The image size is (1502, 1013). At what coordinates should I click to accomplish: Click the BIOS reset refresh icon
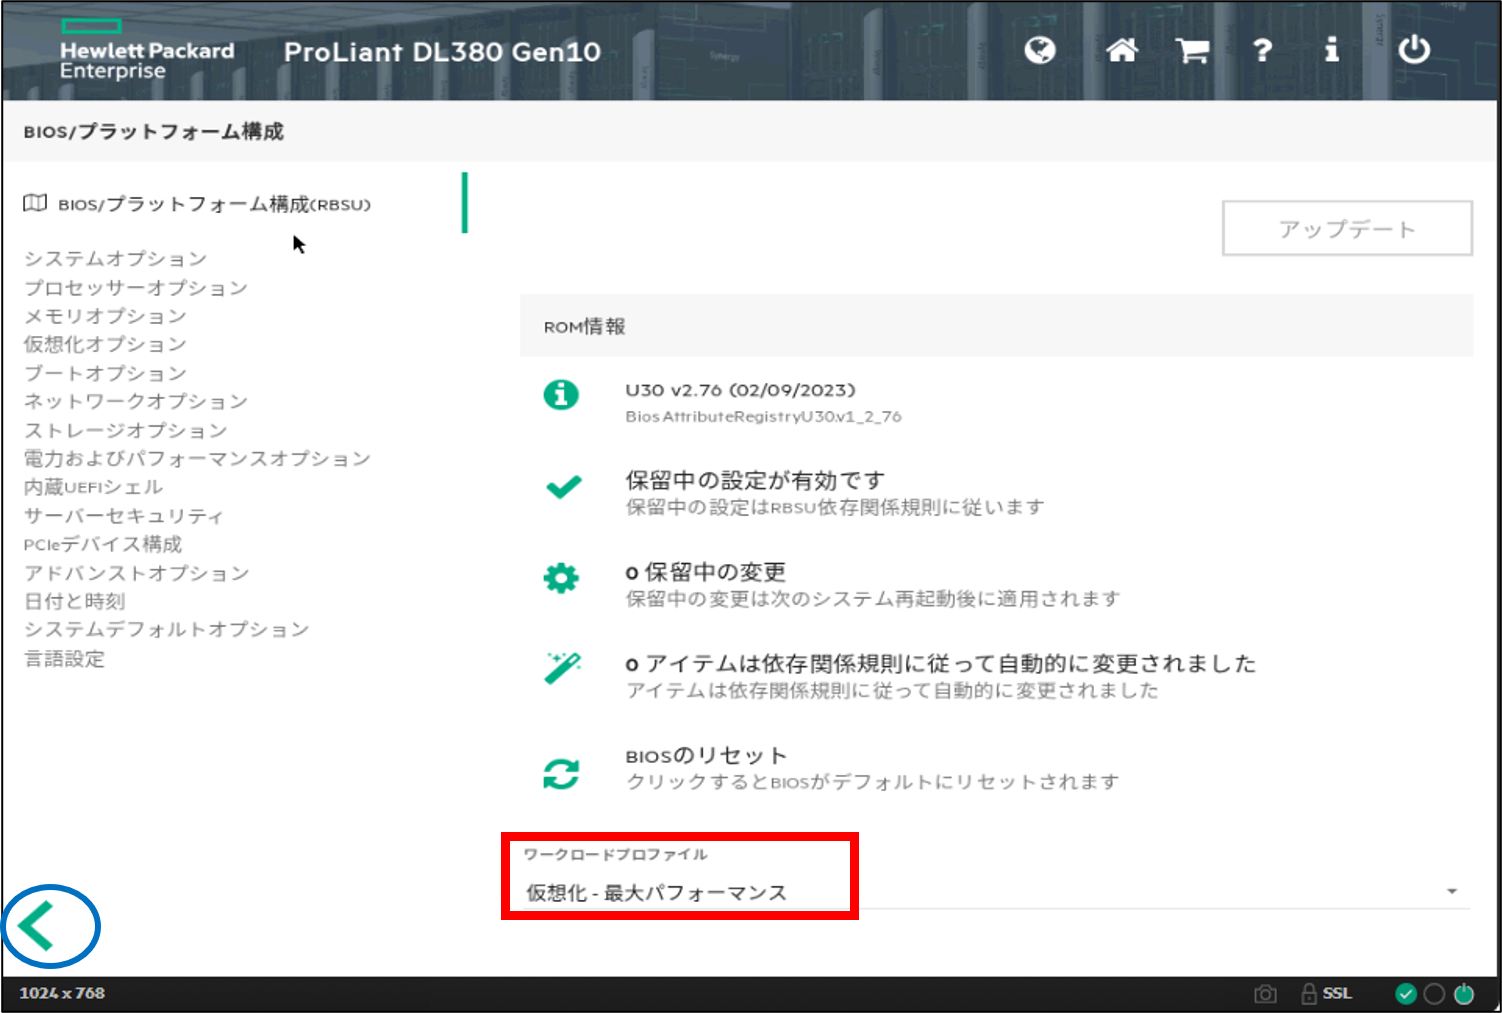561,773
